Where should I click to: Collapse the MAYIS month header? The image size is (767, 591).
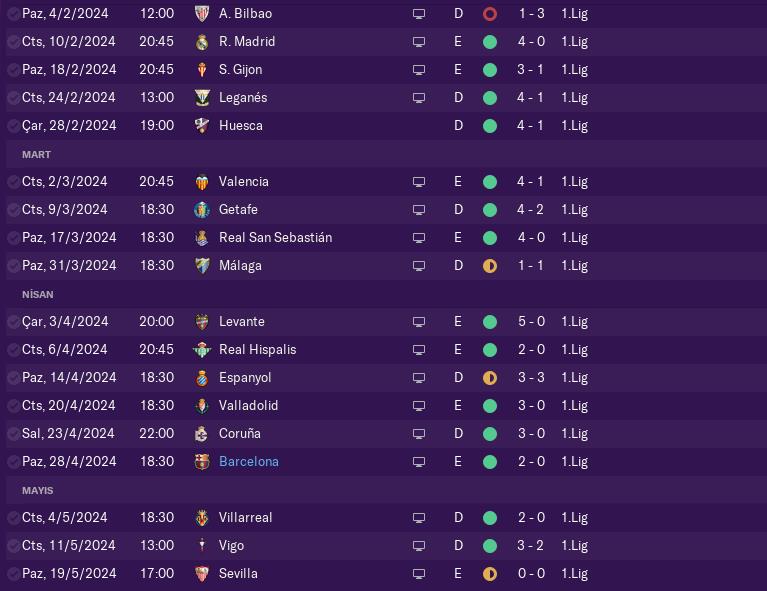(x=37, y=491)
